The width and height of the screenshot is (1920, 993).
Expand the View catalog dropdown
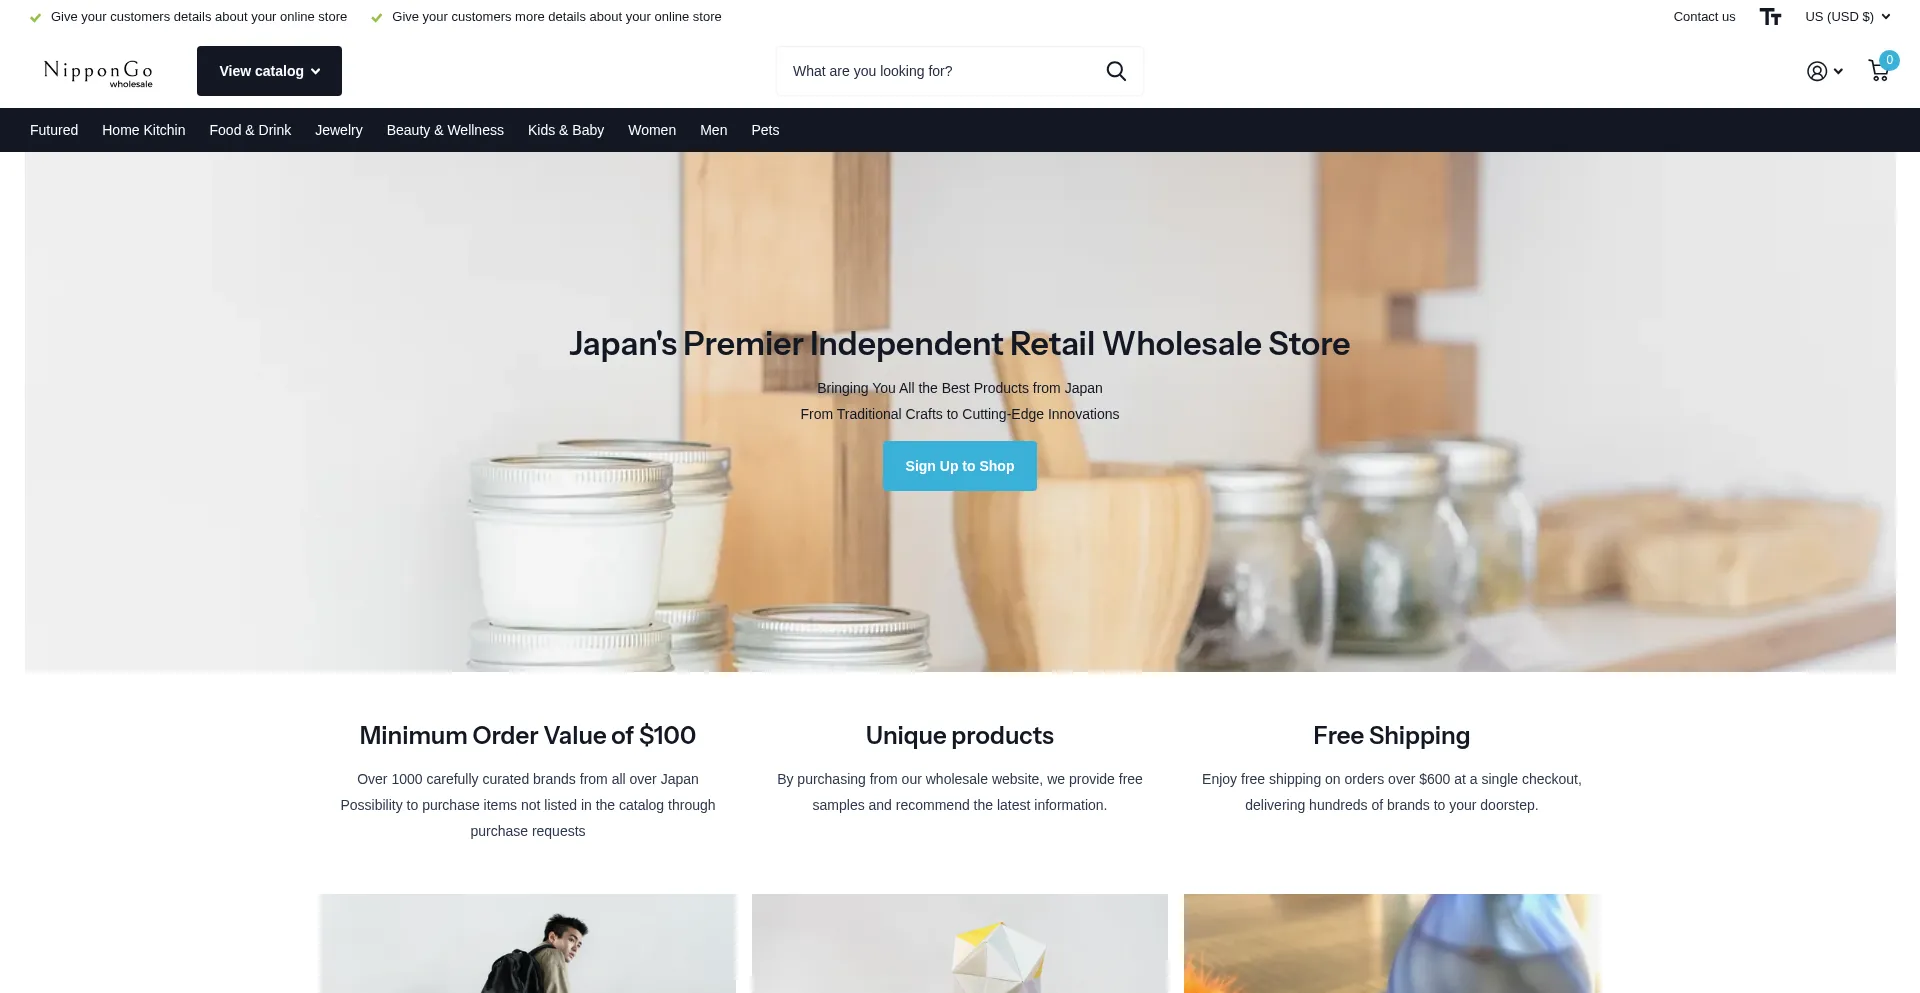coord(269,71)
